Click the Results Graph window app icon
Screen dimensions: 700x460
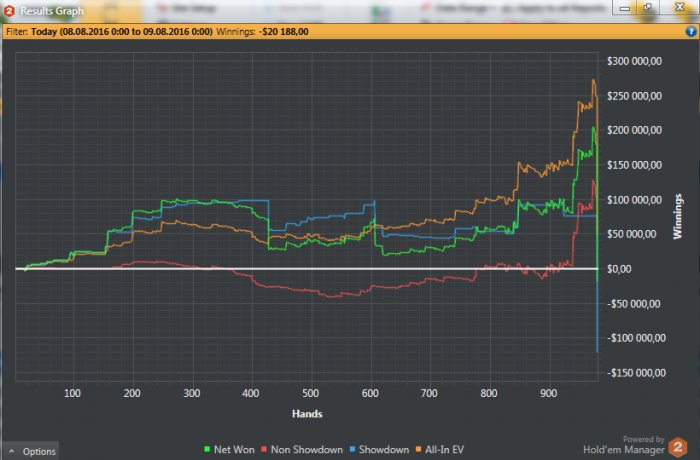pos(9,11)
